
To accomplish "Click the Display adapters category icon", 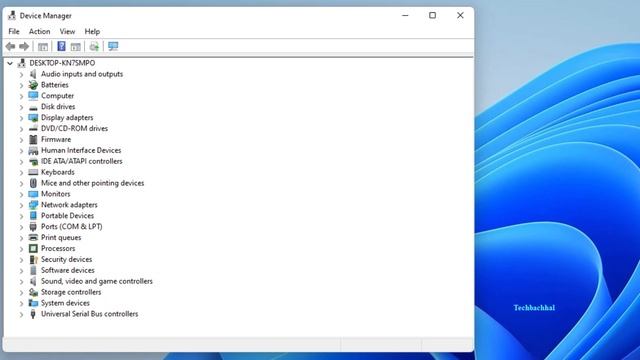I will pyautogui.click(x=33, y=118).
